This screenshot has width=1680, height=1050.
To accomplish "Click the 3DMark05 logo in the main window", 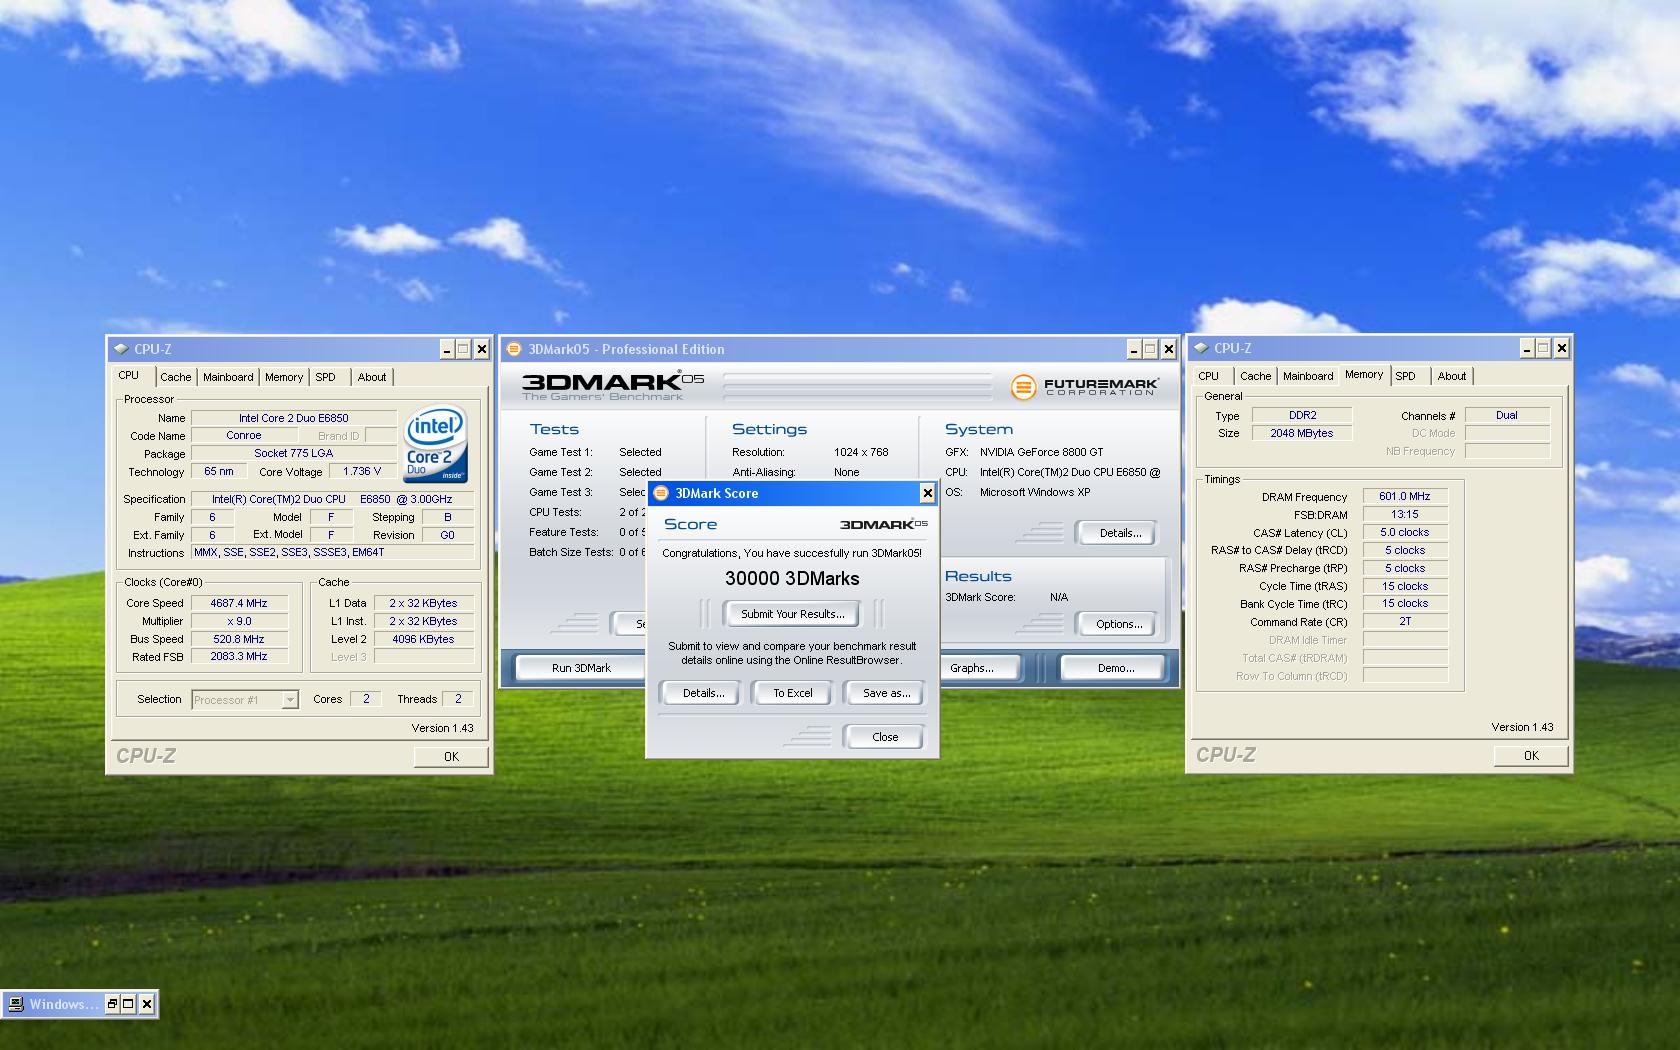I will coord(613,385).
